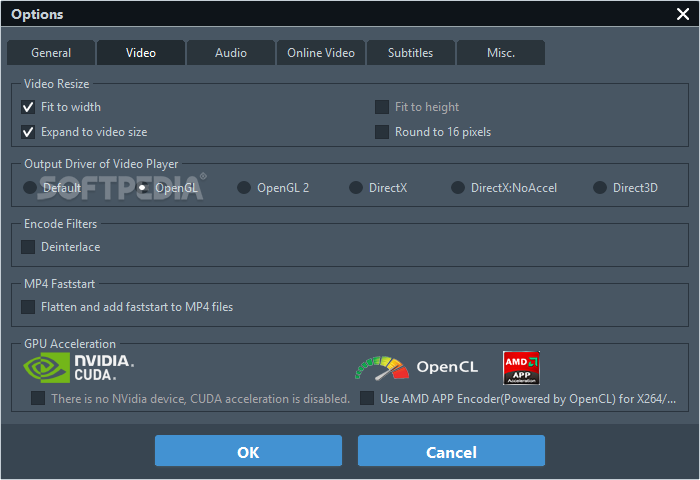Click the OpenCL speedometer icon
Viewport: 700px width, 480px height.
pos(382,367)
